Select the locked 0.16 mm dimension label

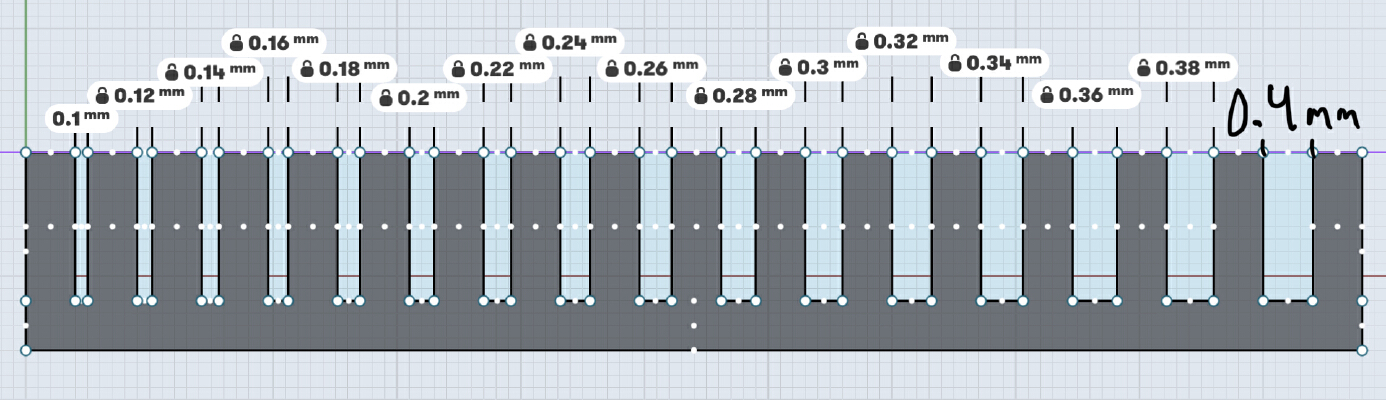pyautogui.click(x=275, y=42)
